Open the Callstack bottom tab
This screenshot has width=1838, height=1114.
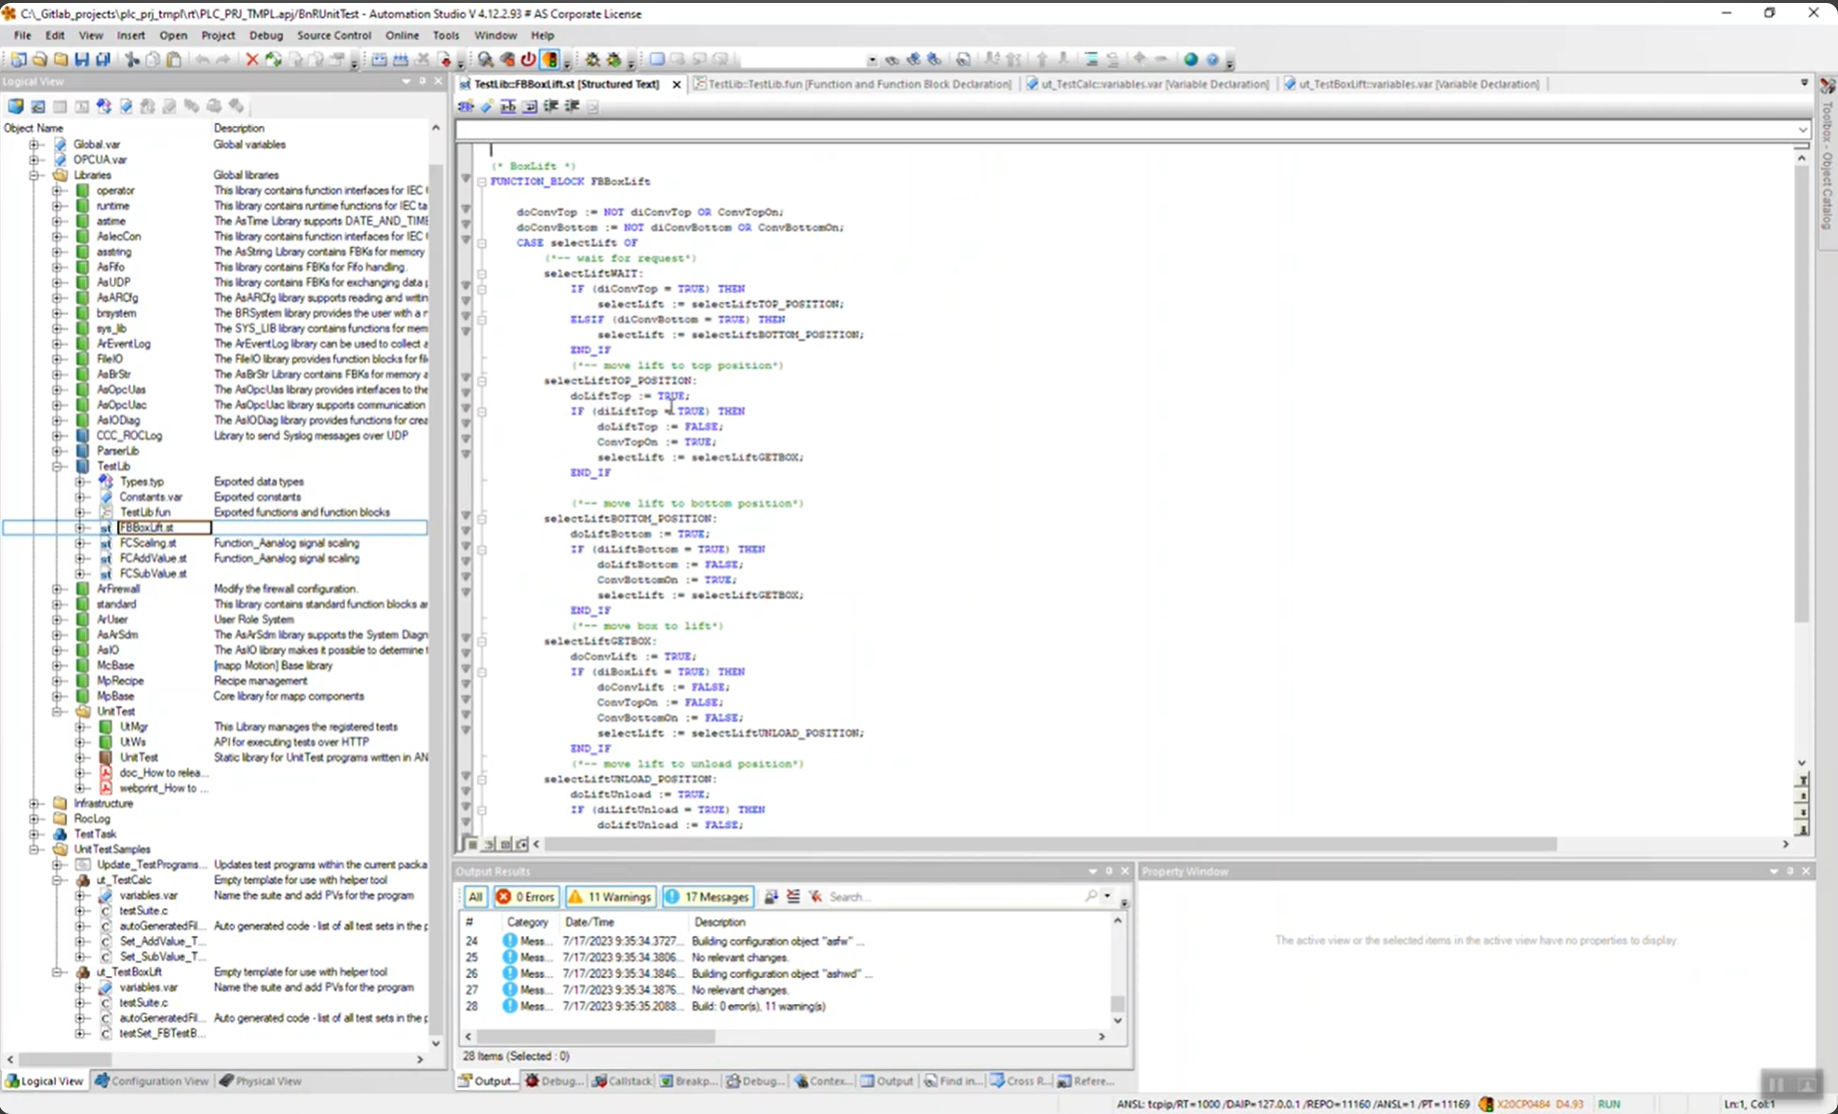tap(621, 1081)
